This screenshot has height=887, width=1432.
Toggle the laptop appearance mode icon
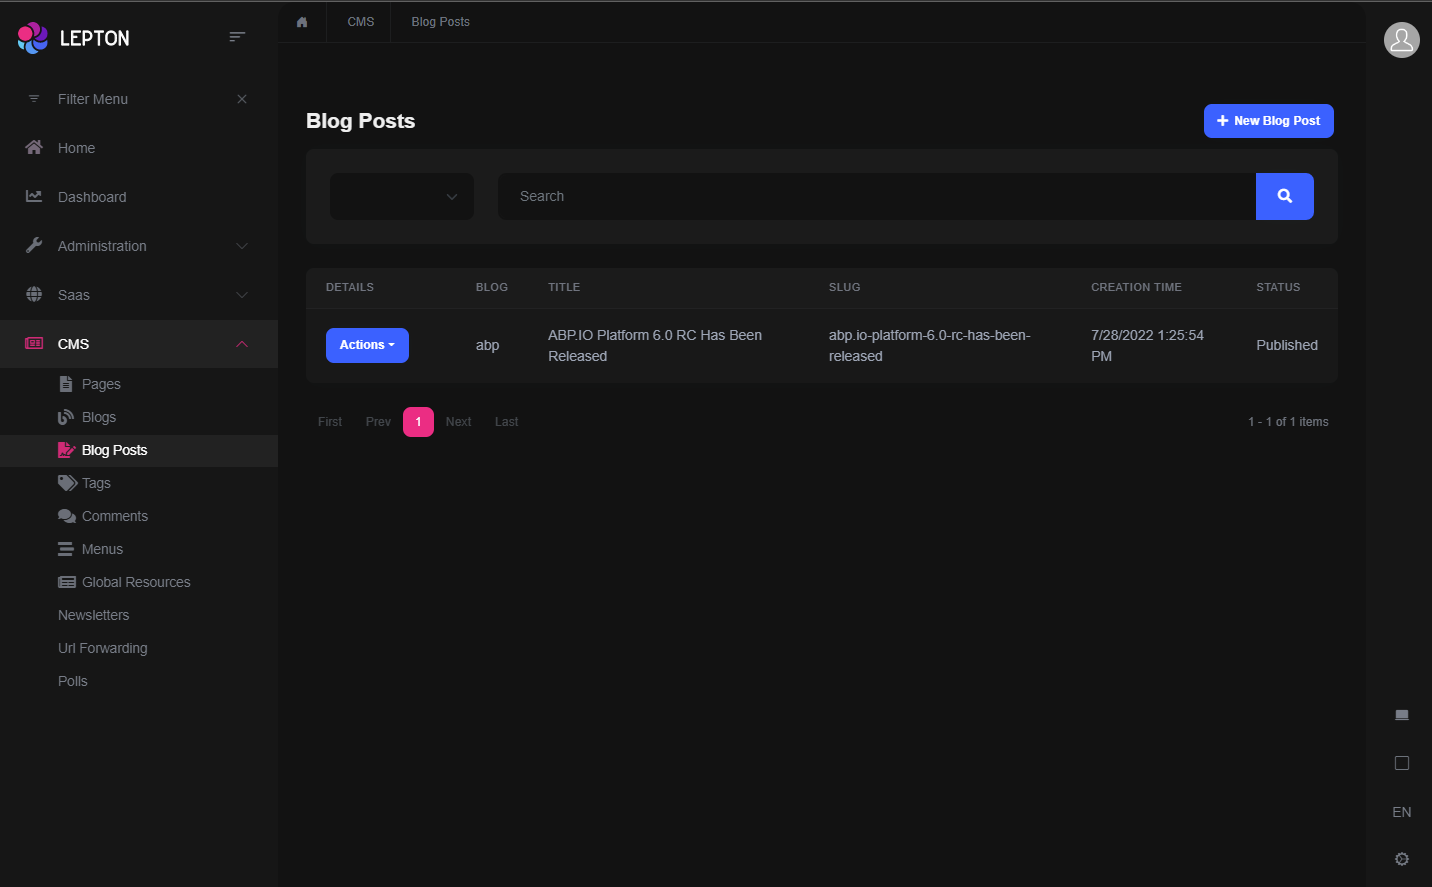click(x=1401, y=715)
